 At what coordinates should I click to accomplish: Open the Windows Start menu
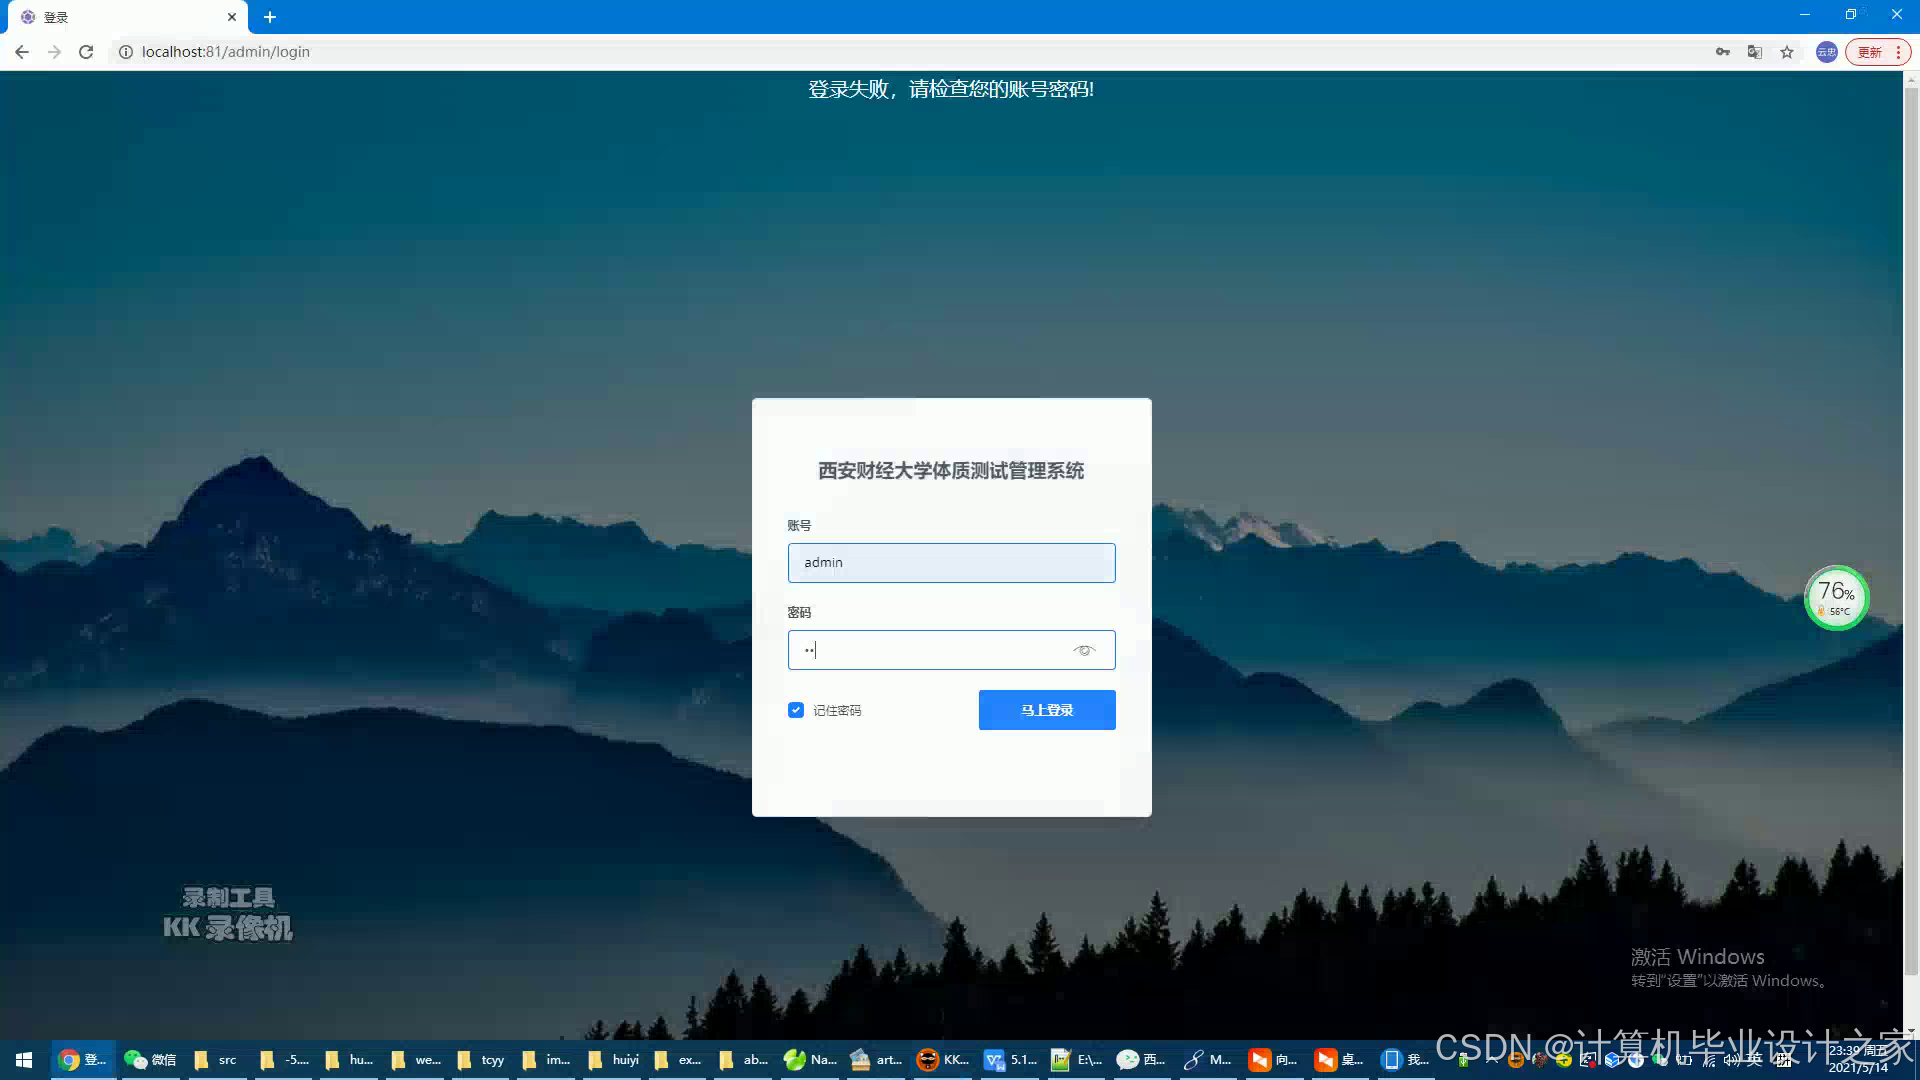(24, 1060)
